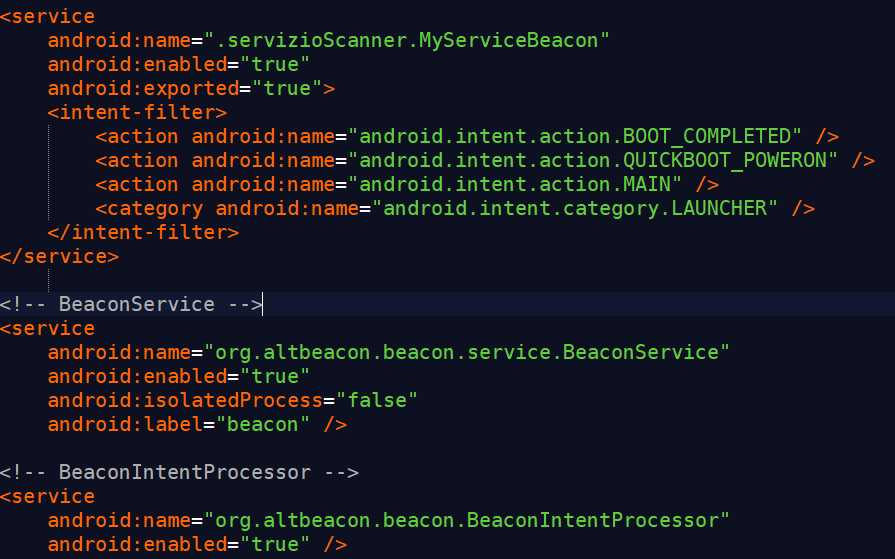Place cursor on BOOT_COMPLETED action line
The image size is (895, 559).
(467, 136)
